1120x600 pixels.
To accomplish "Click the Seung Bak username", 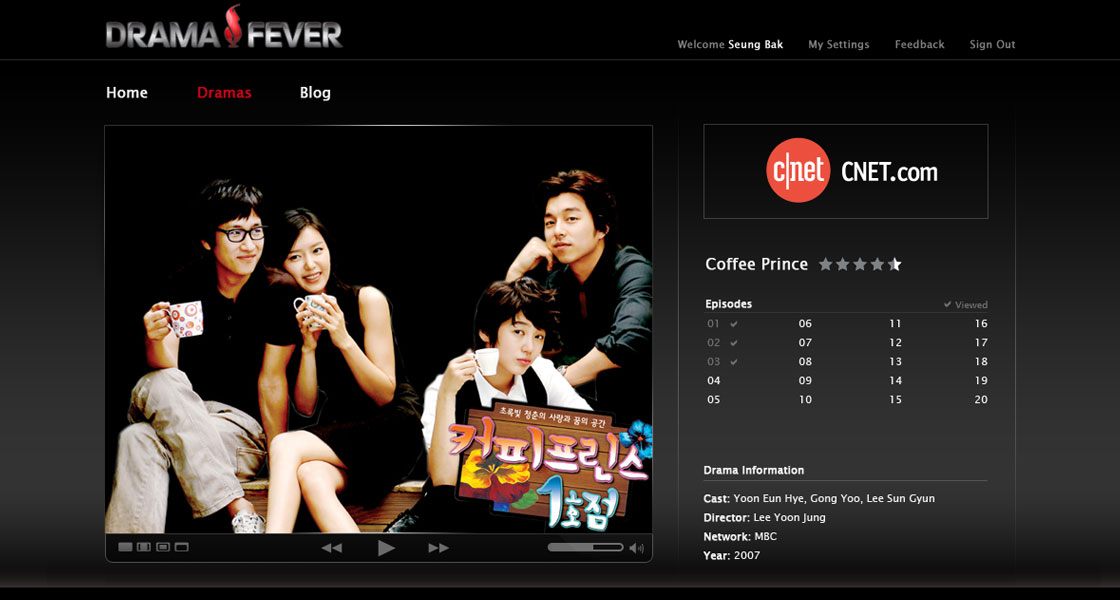I will [756, 44].
